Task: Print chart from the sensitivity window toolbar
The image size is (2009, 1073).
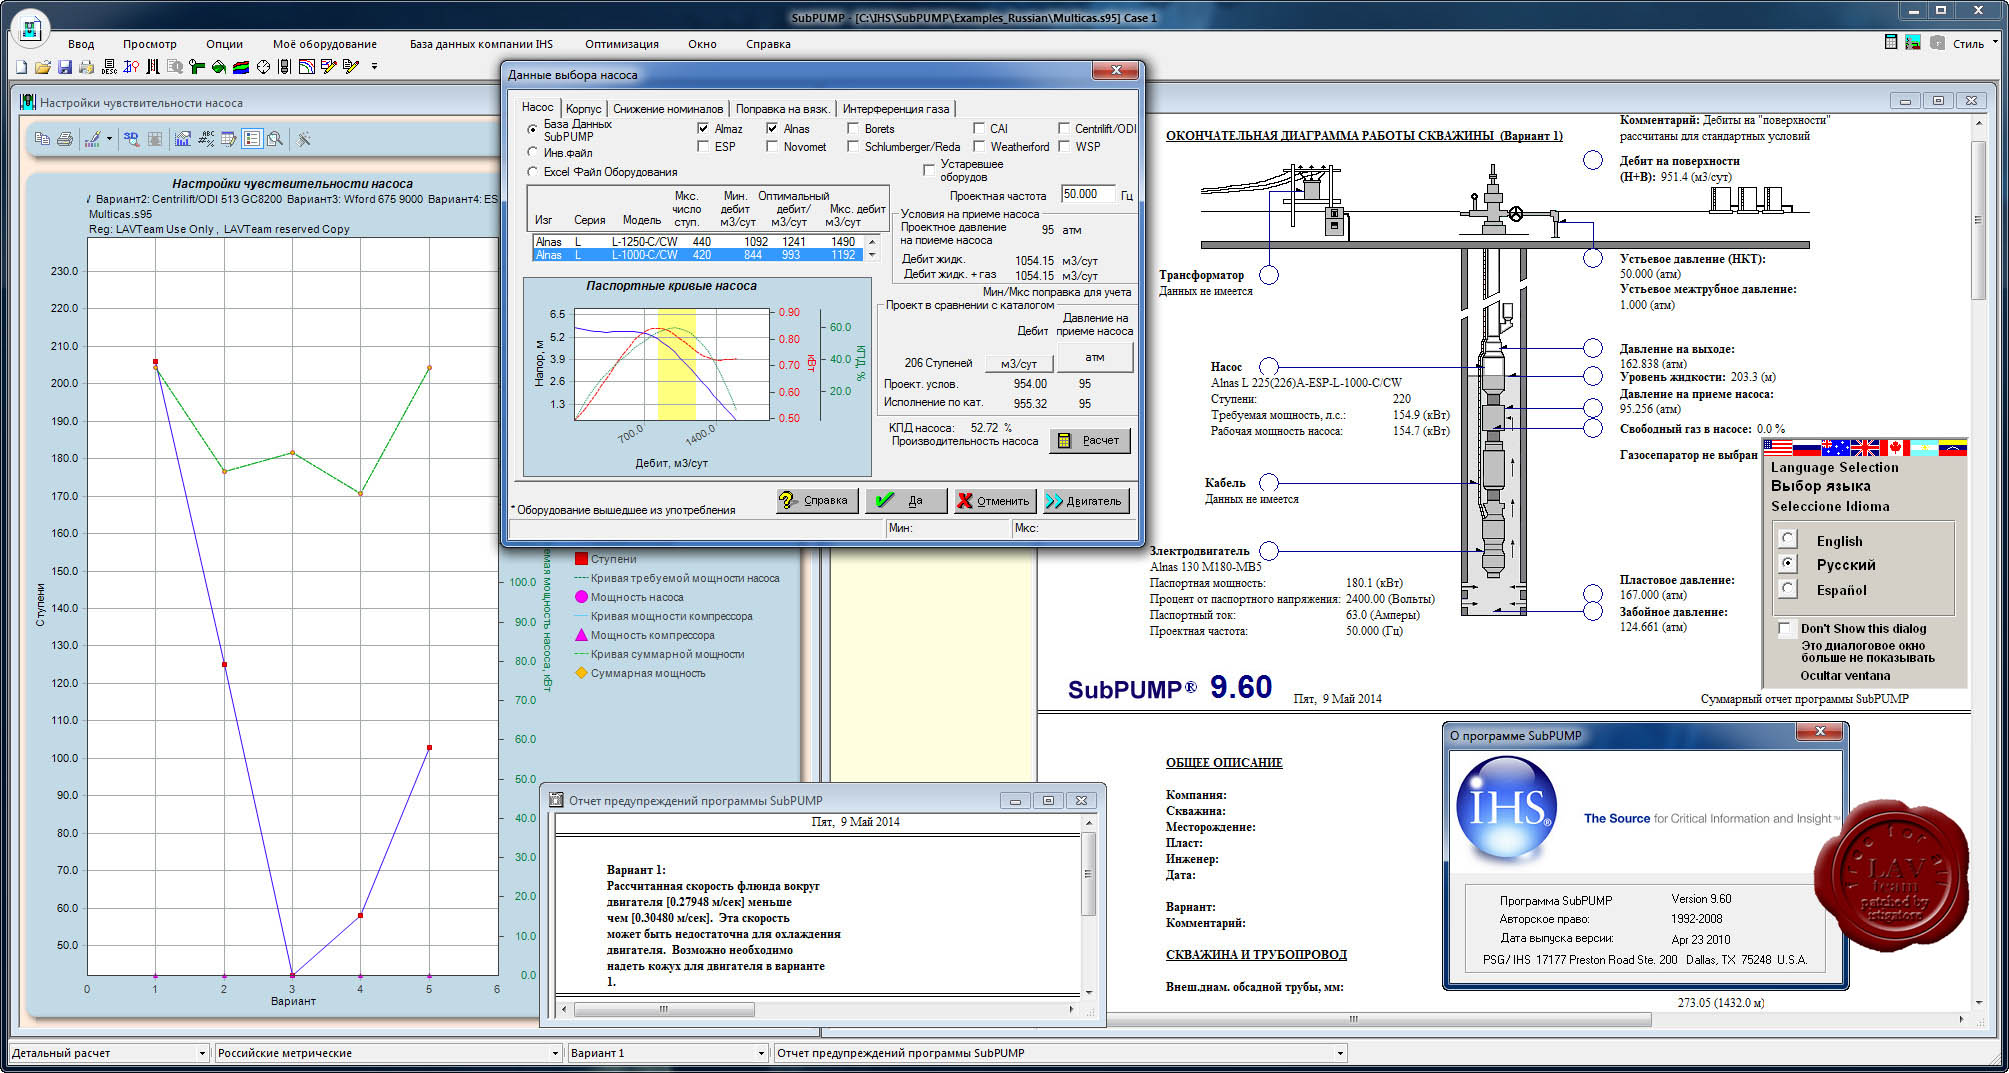Action: pyautogui.click(x=65, y=139)
